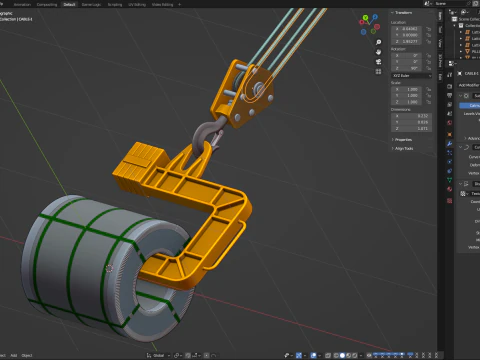Open the Object Constraints properties tab
Image resolution: width=480 pixels, height=360 pixels.
[449, 171]
